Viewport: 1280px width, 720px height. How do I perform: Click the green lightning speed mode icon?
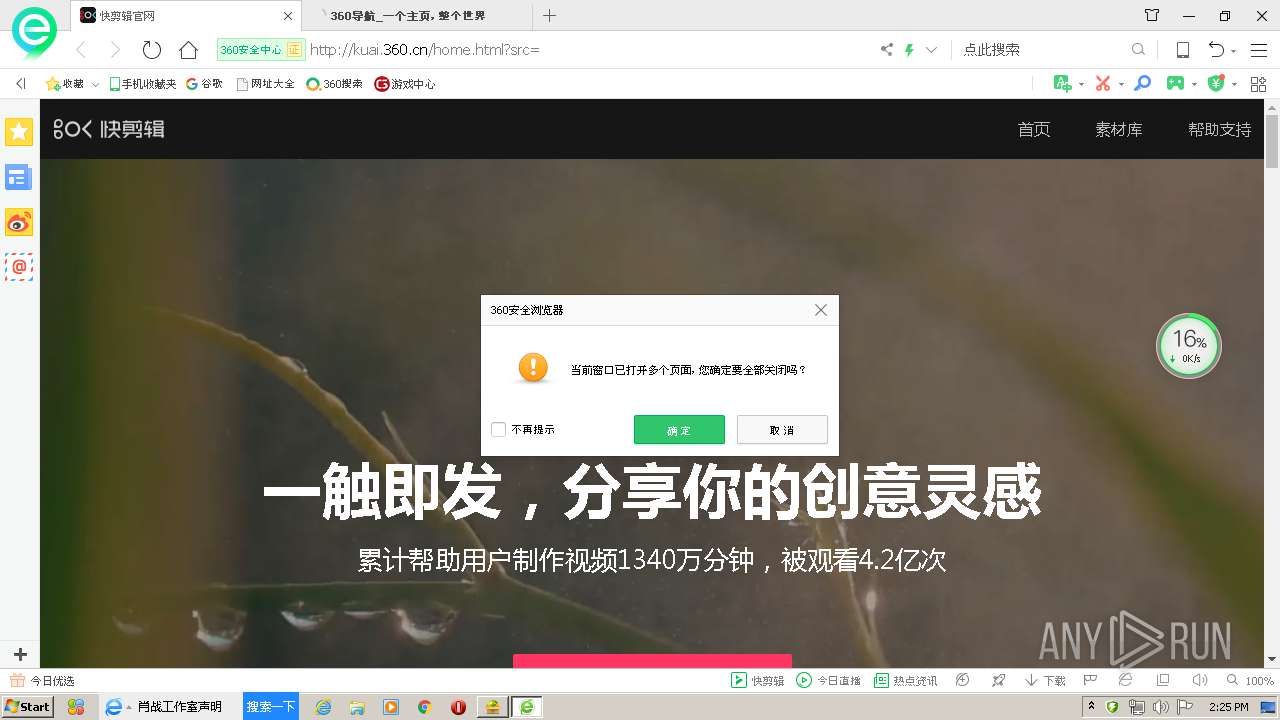909,49
